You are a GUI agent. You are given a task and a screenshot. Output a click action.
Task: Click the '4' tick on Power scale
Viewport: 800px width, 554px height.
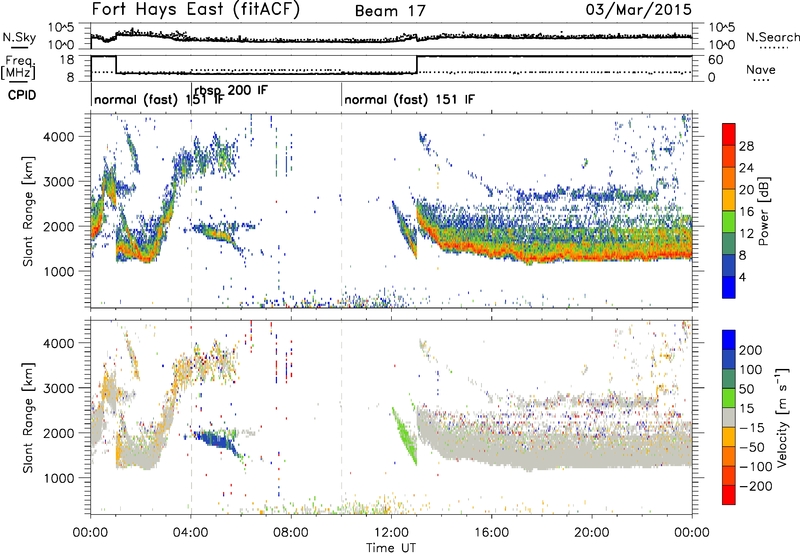click(x=742, y=277)
